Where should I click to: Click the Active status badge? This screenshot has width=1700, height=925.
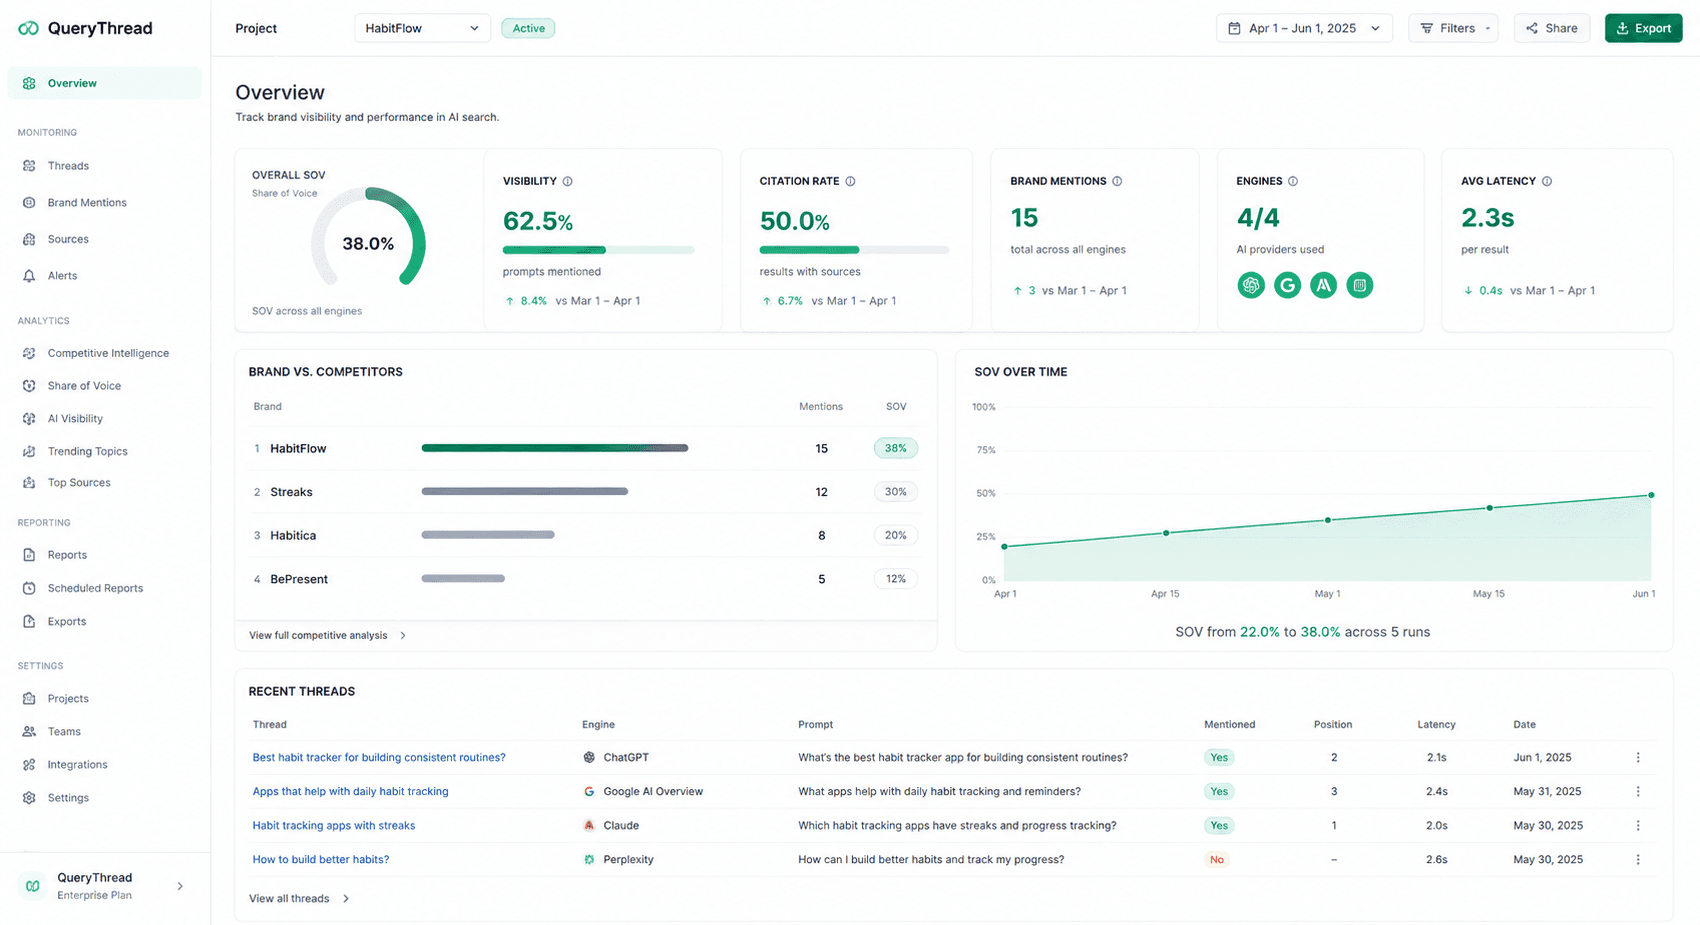(x=528, y=28)
